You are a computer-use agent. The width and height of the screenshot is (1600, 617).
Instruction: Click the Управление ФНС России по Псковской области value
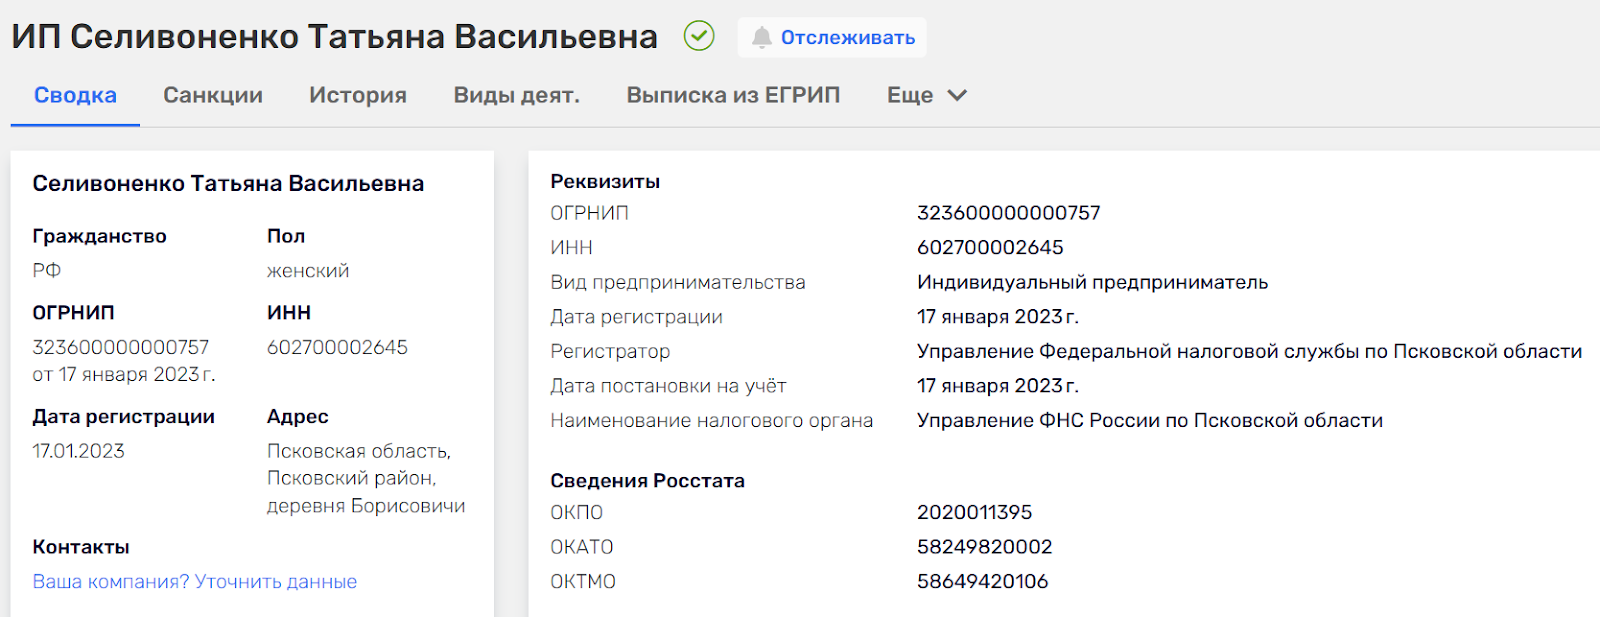[x=1149, y=421]
